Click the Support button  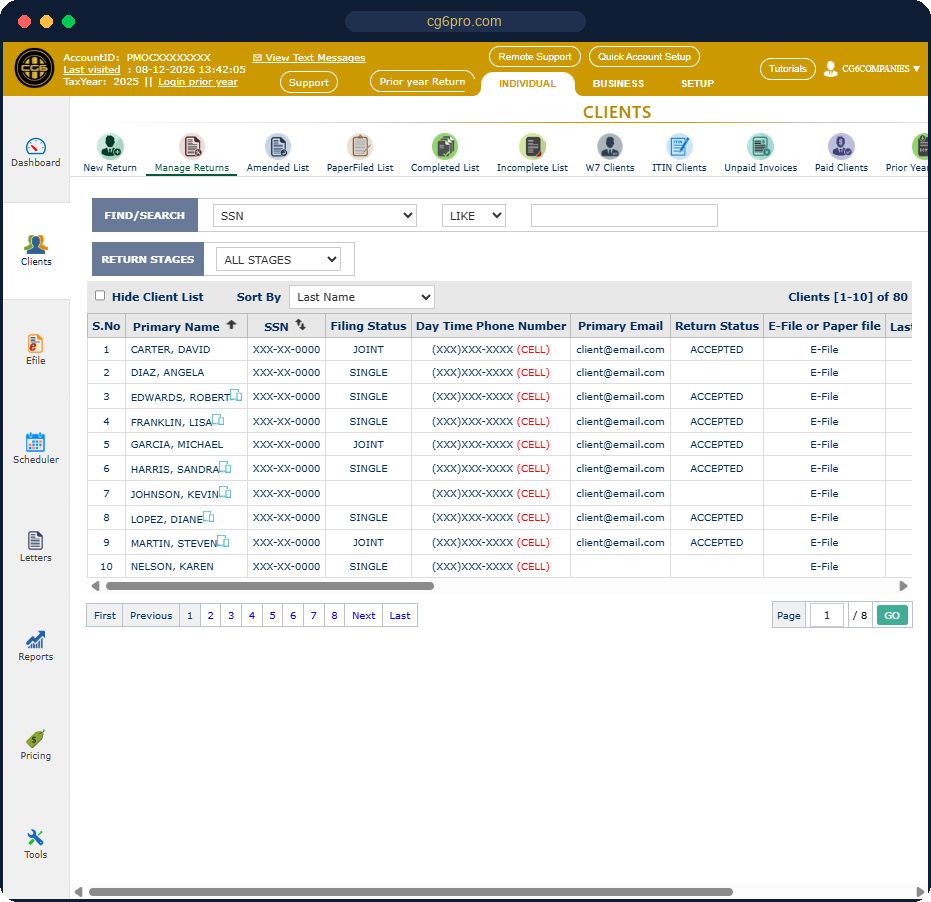click(x=309, y=83)
